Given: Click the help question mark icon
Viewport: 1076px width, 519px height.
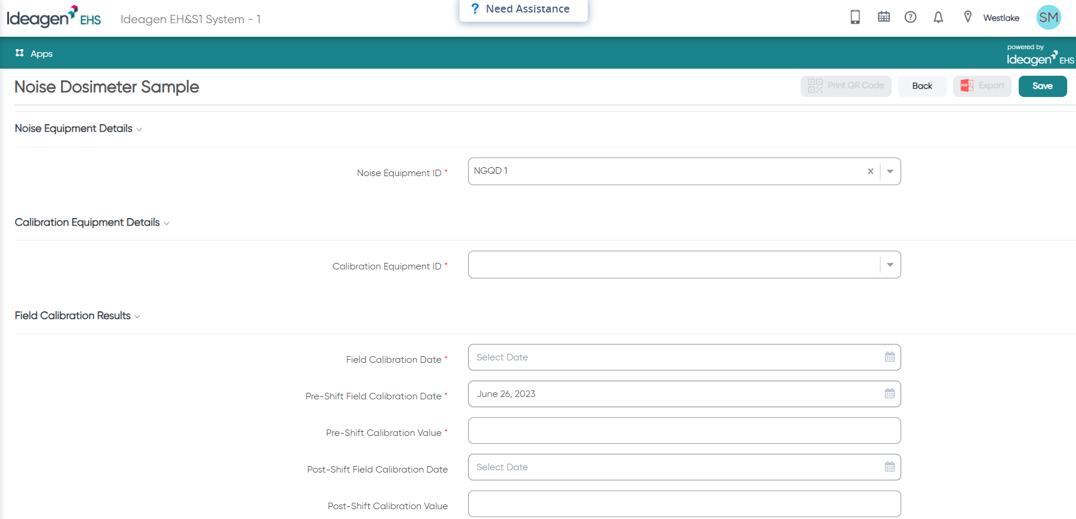Looking at the screenshot, I should [x=911, y=17].
